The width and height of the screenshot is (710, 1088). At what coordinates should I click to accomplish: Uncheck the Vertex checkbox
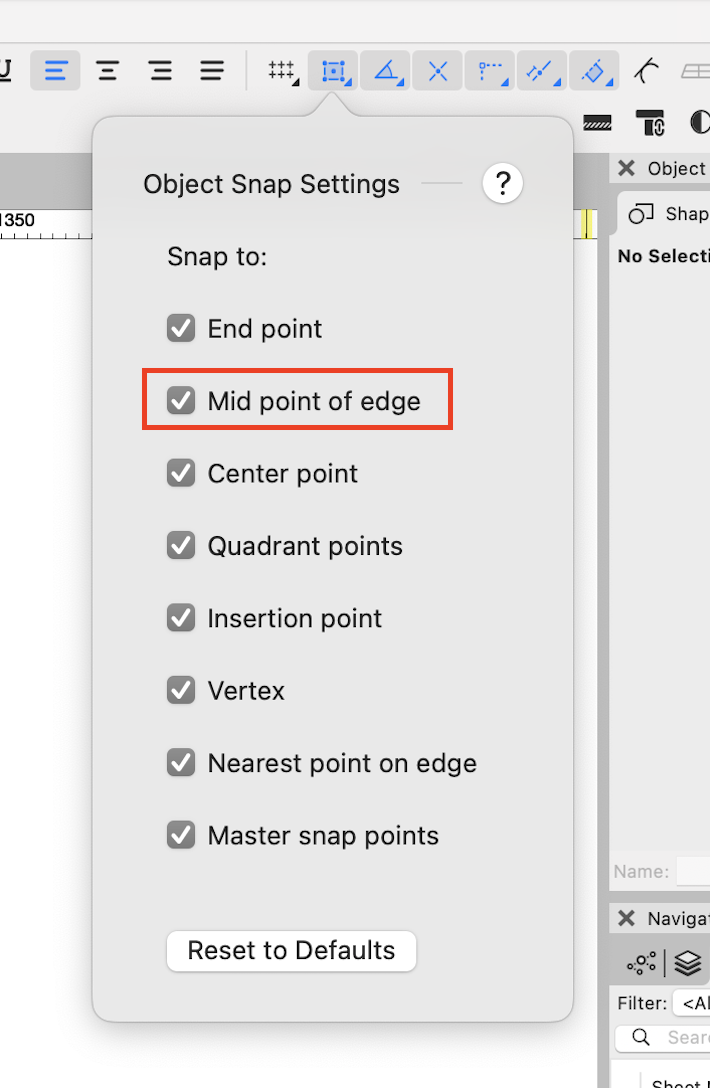(181, 690)
